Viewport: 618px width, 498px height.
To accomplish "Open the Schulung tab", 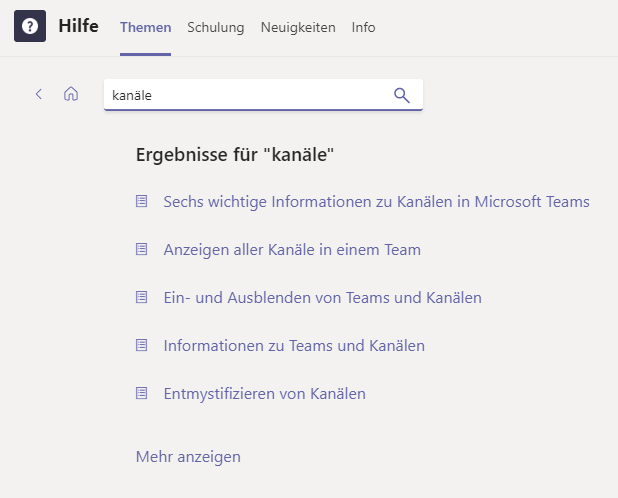I will (x=216, y=28).
